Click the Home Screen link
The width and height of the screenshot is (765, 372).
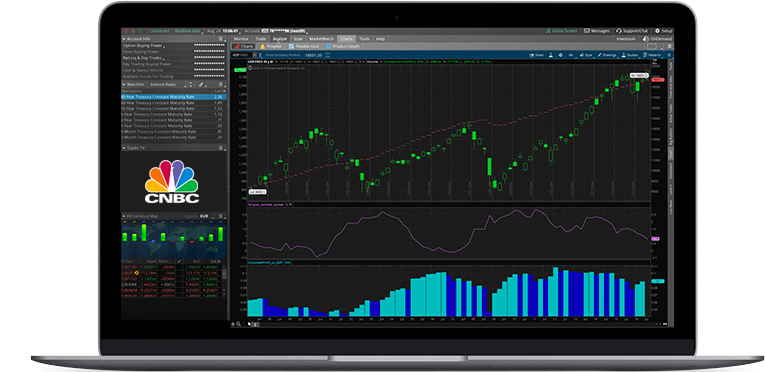pyautogui.click(x=562, y=31)
